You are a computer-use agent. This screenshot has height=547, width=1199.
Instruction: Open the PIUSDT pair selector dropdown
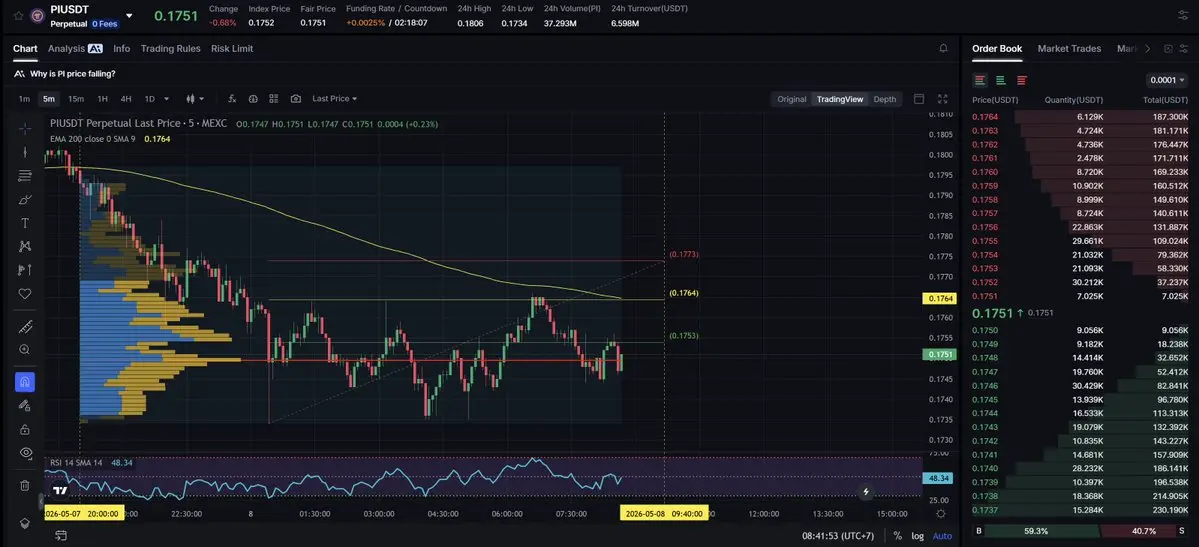tap(128, 15)
